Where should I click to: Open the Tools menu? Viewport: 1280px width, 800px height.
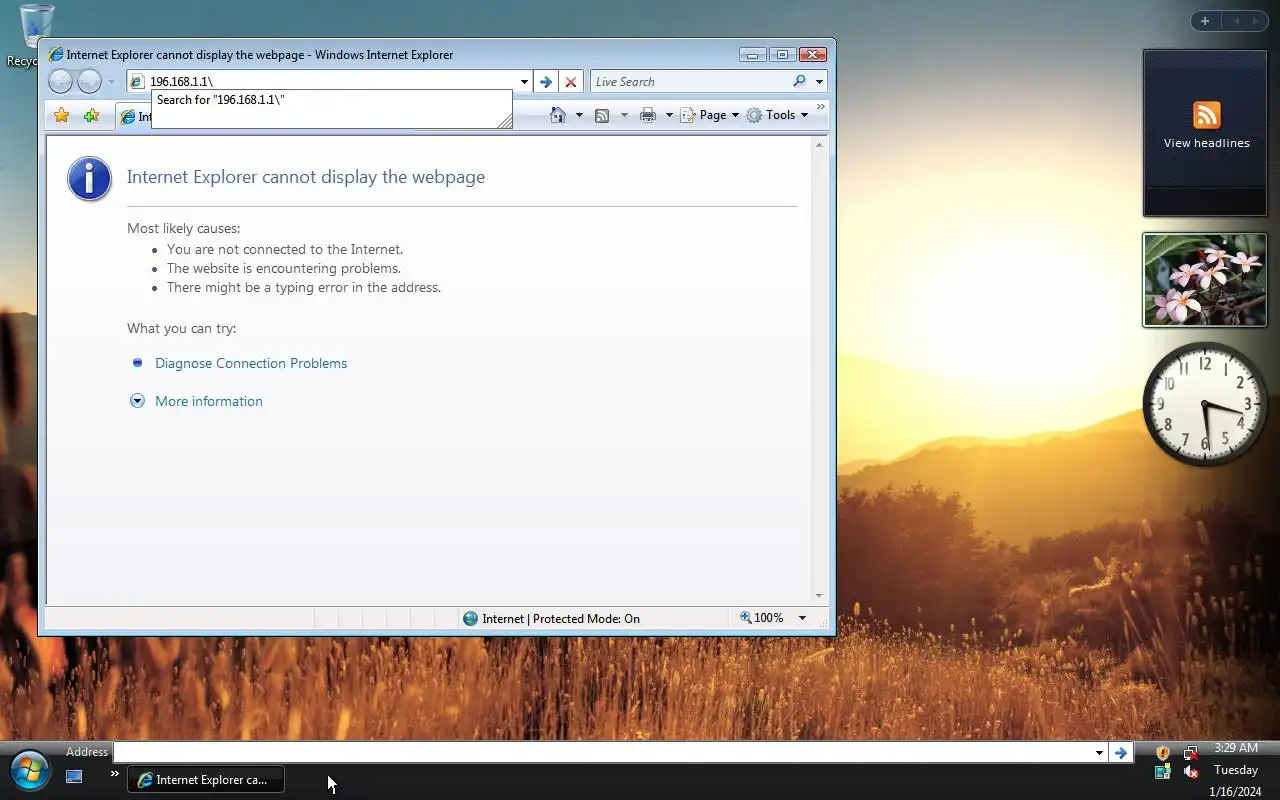tap(777, 115)
